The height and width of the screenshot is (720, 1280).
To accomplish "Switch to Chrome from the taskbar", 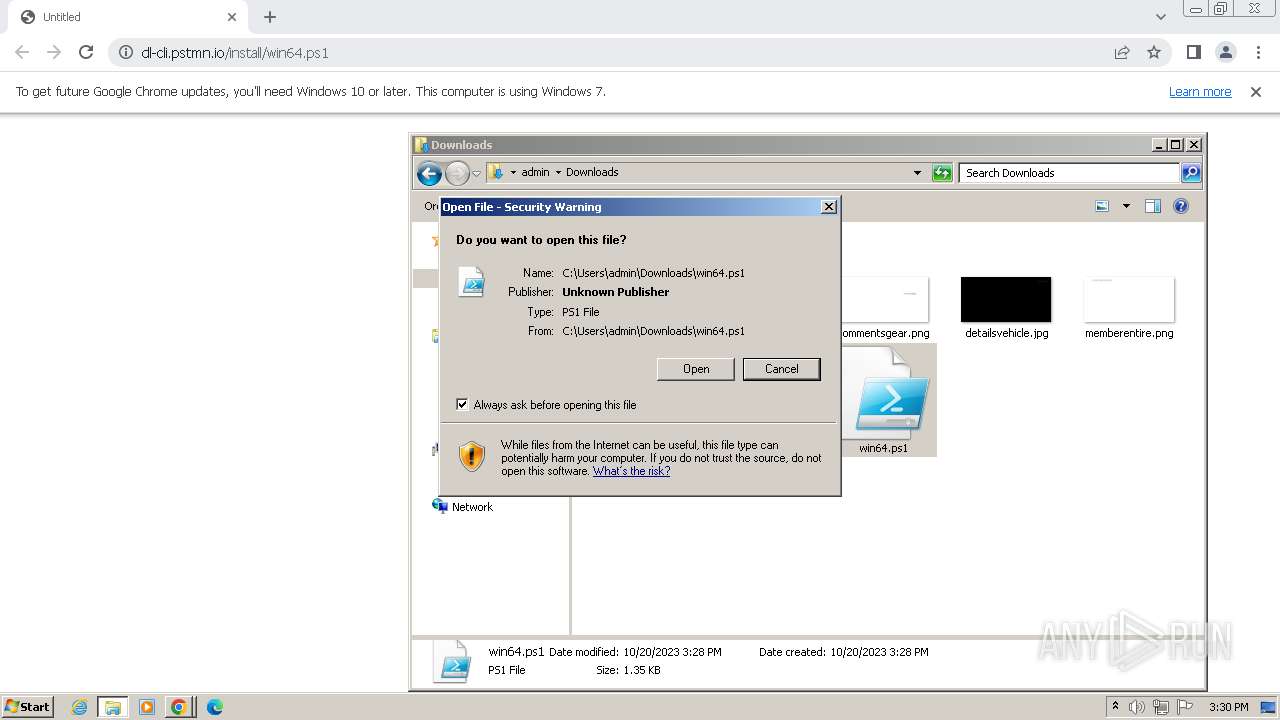I will 179,707.
